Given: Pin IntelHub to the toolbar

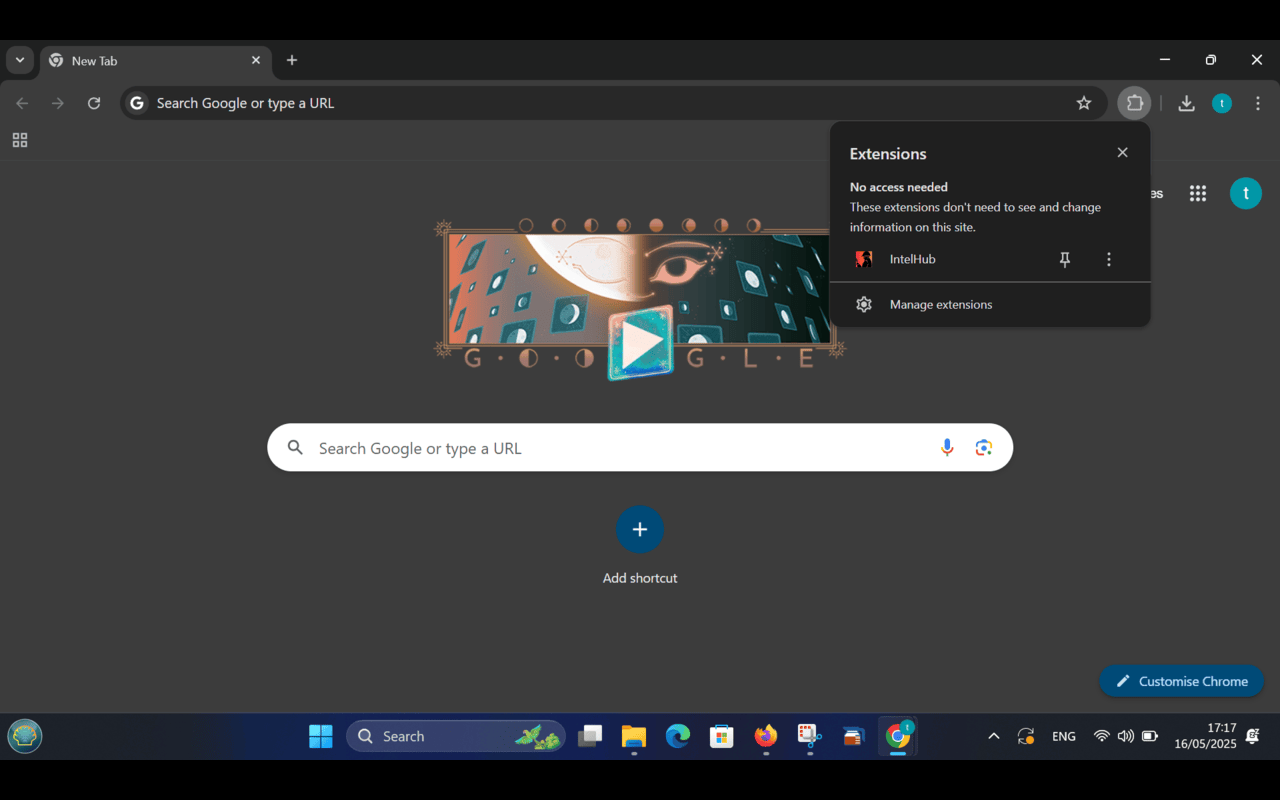Looking at the screenshot, I should coord(1065,259).
